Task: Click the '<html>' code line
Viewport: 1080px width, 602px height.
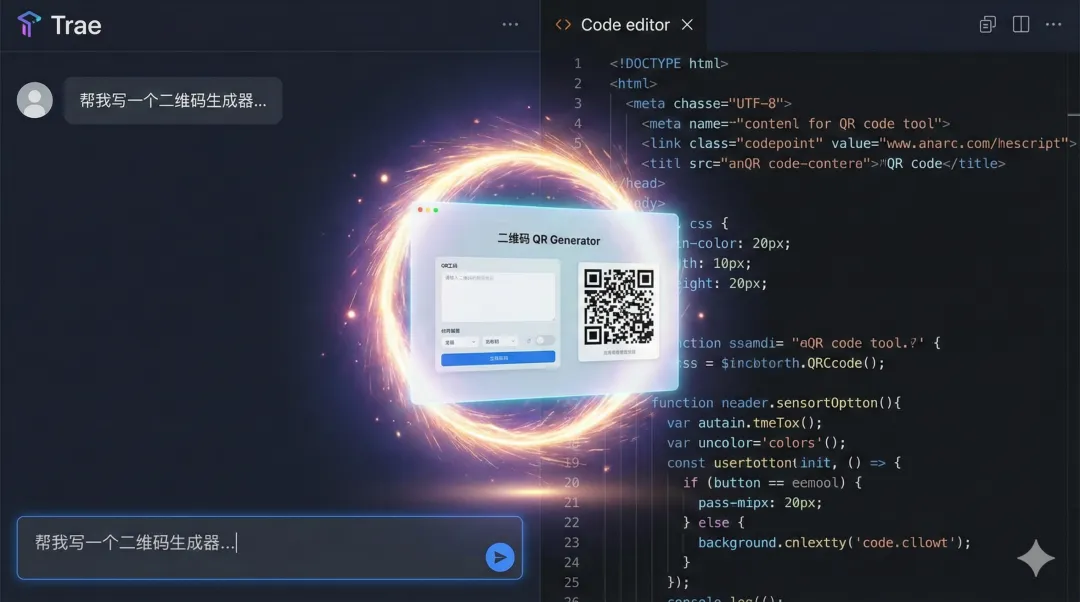Action: click(x=633, y=83)
